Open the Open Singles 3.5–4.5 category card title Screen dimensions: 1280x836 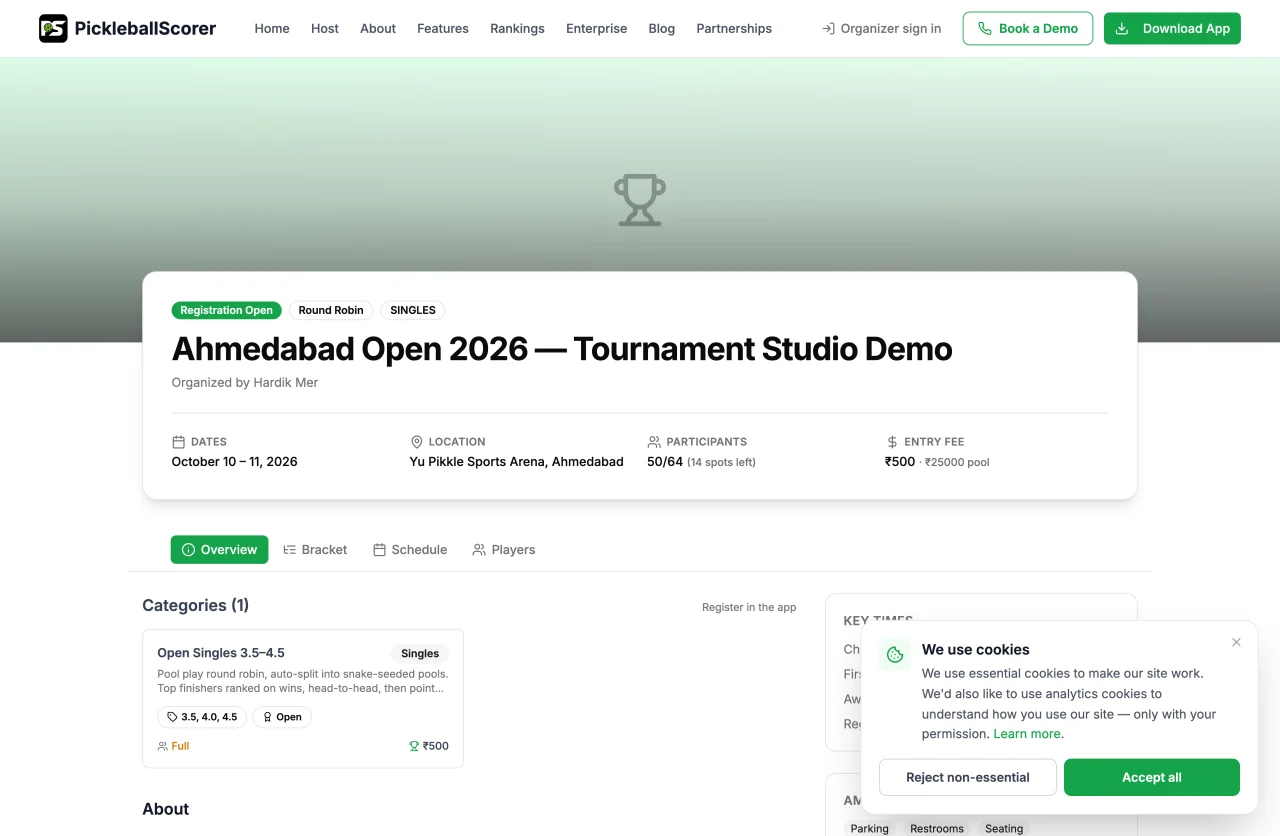[221, 653]
